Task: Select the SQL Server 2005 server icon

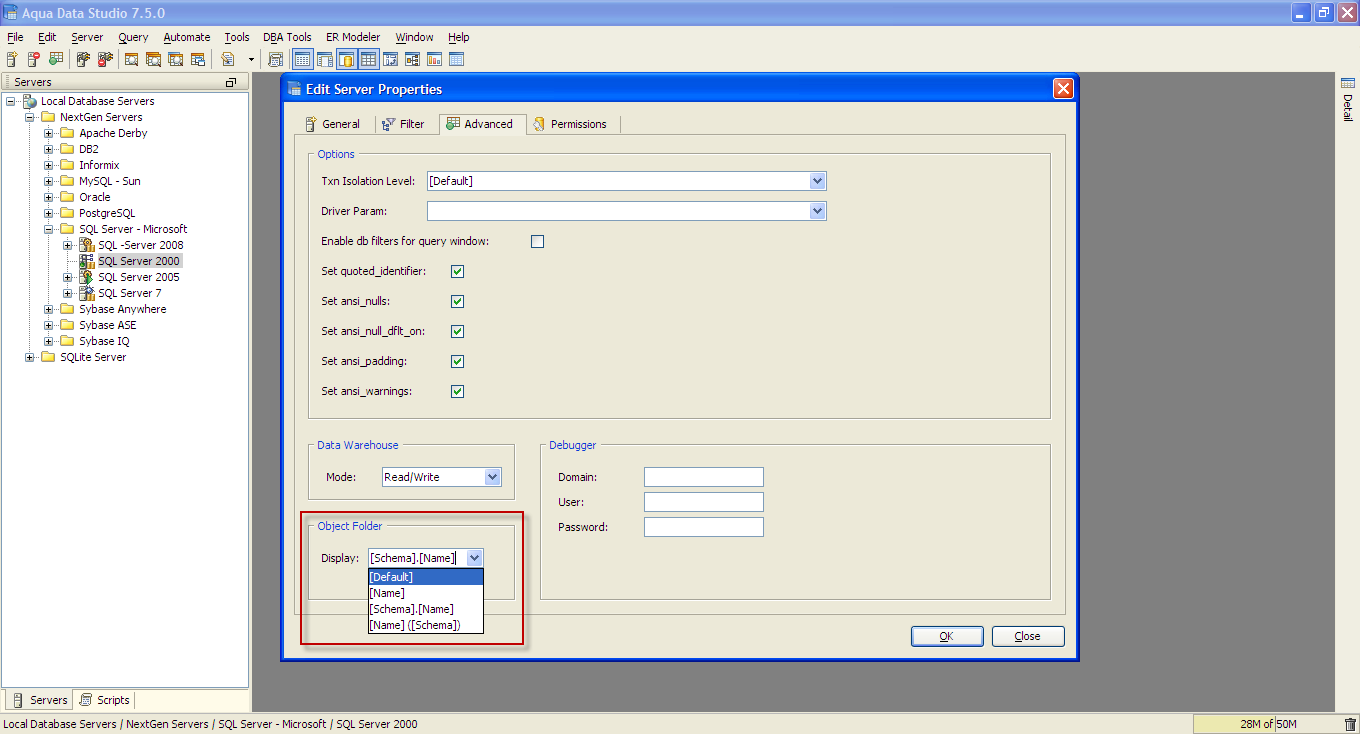Action: 87,277
